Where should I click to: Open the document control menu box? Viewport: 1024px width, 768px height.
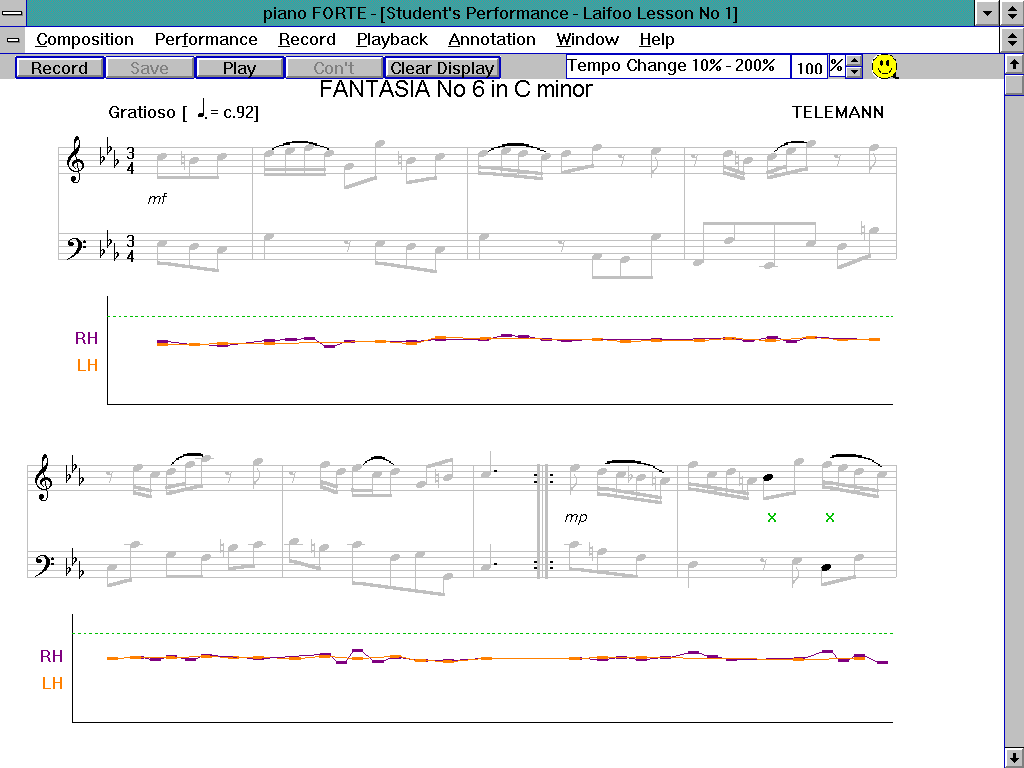12,40
